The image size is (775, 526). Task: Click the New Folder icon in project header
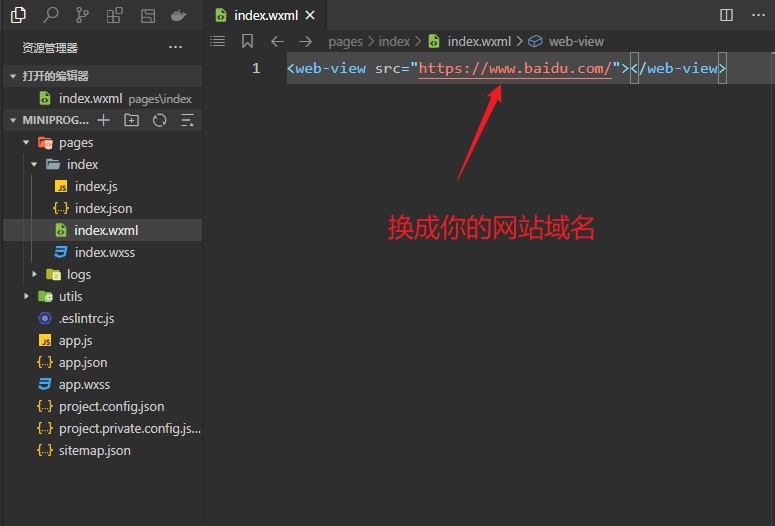click(131, 120)
